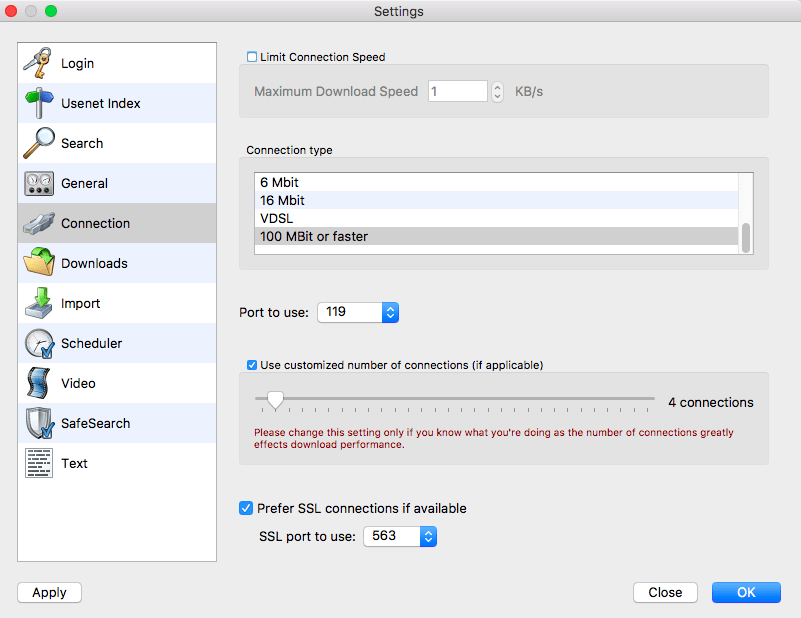
Task: Click the Connection network plug icon
Action: point(39,224)
